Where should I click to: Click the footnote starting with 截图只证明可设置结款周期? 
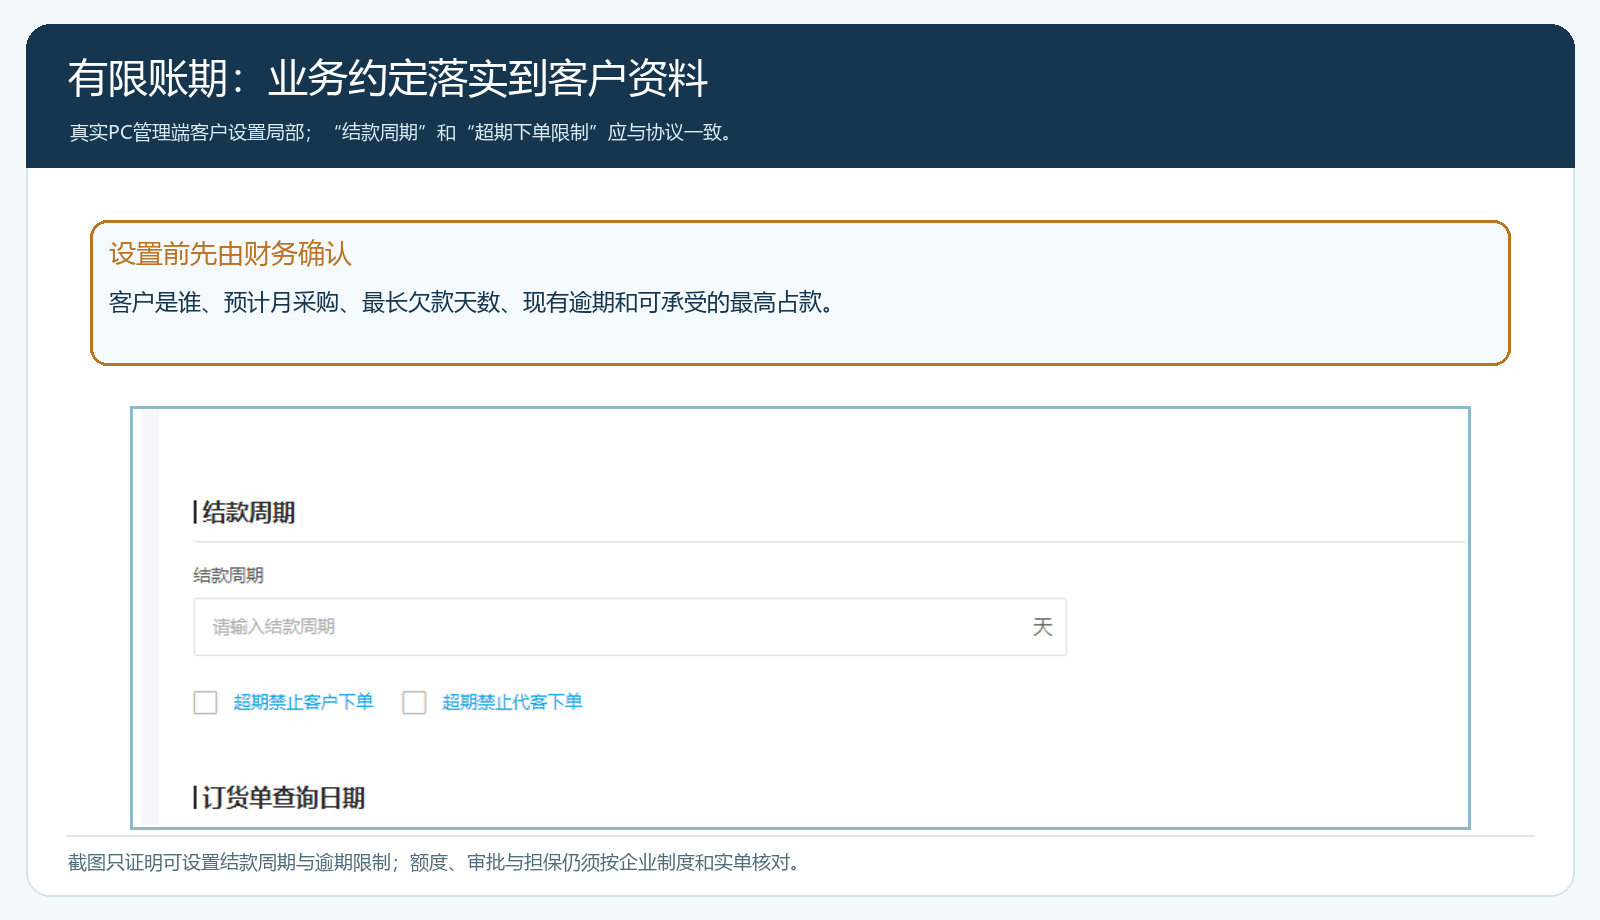(x=436, y=862)
